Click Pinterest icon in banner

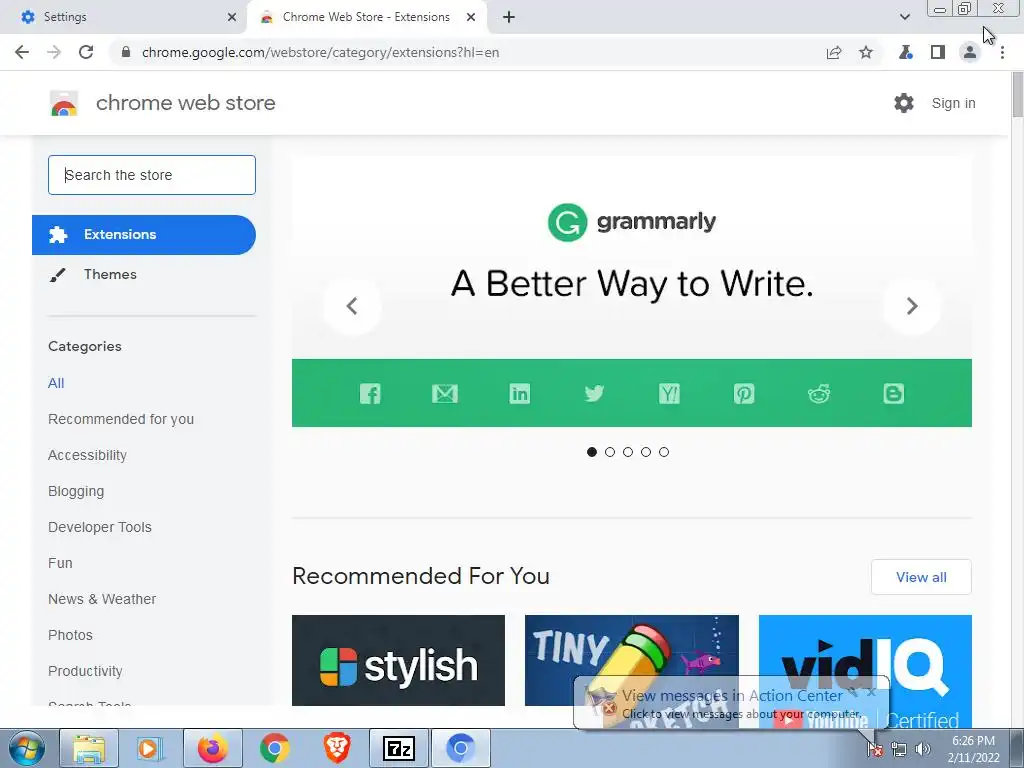744,393
